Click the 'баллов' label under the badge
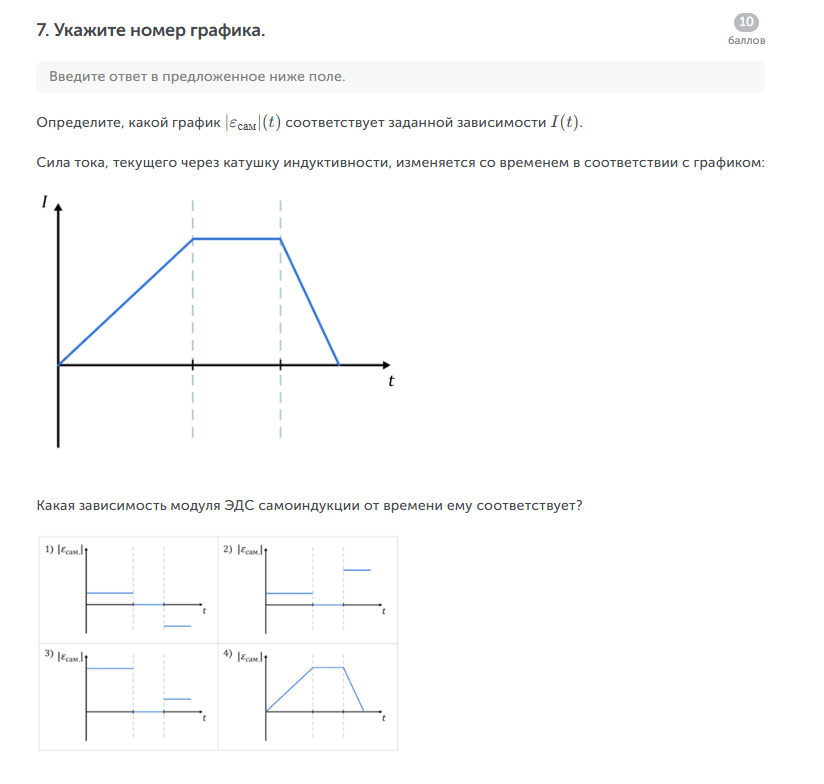The height and width of the screenshot is (784, 824). coord(746,41)
